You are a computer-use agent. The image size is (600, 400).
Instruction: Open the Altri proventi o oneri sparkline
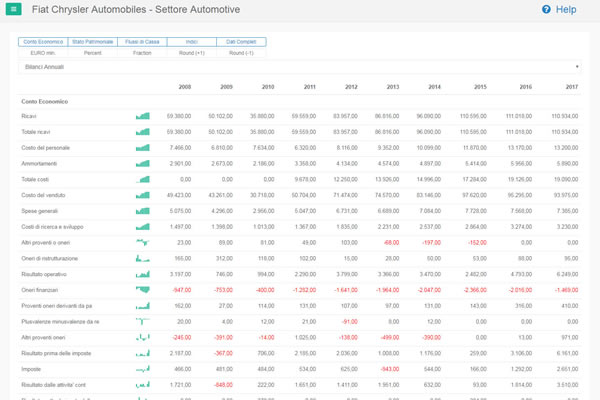143,242
